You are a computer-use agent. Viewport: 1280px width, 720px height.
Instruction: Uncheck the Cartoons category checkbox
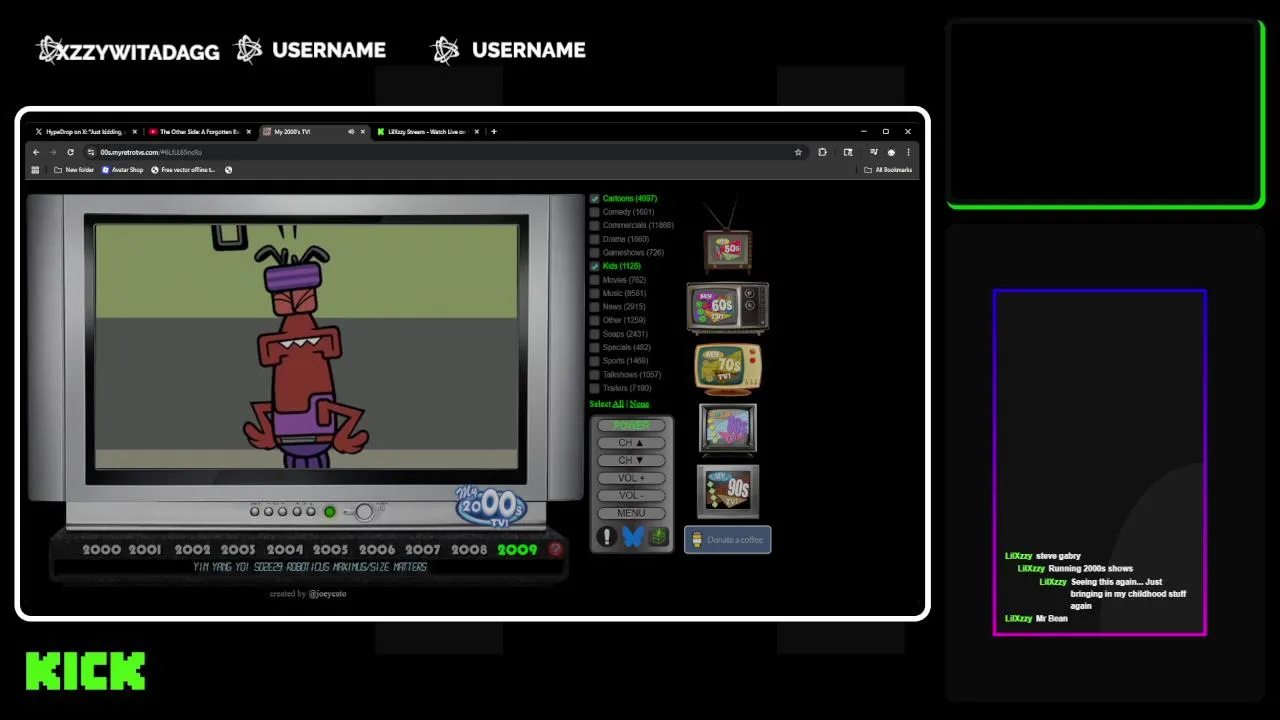click(x=594, y=199)
